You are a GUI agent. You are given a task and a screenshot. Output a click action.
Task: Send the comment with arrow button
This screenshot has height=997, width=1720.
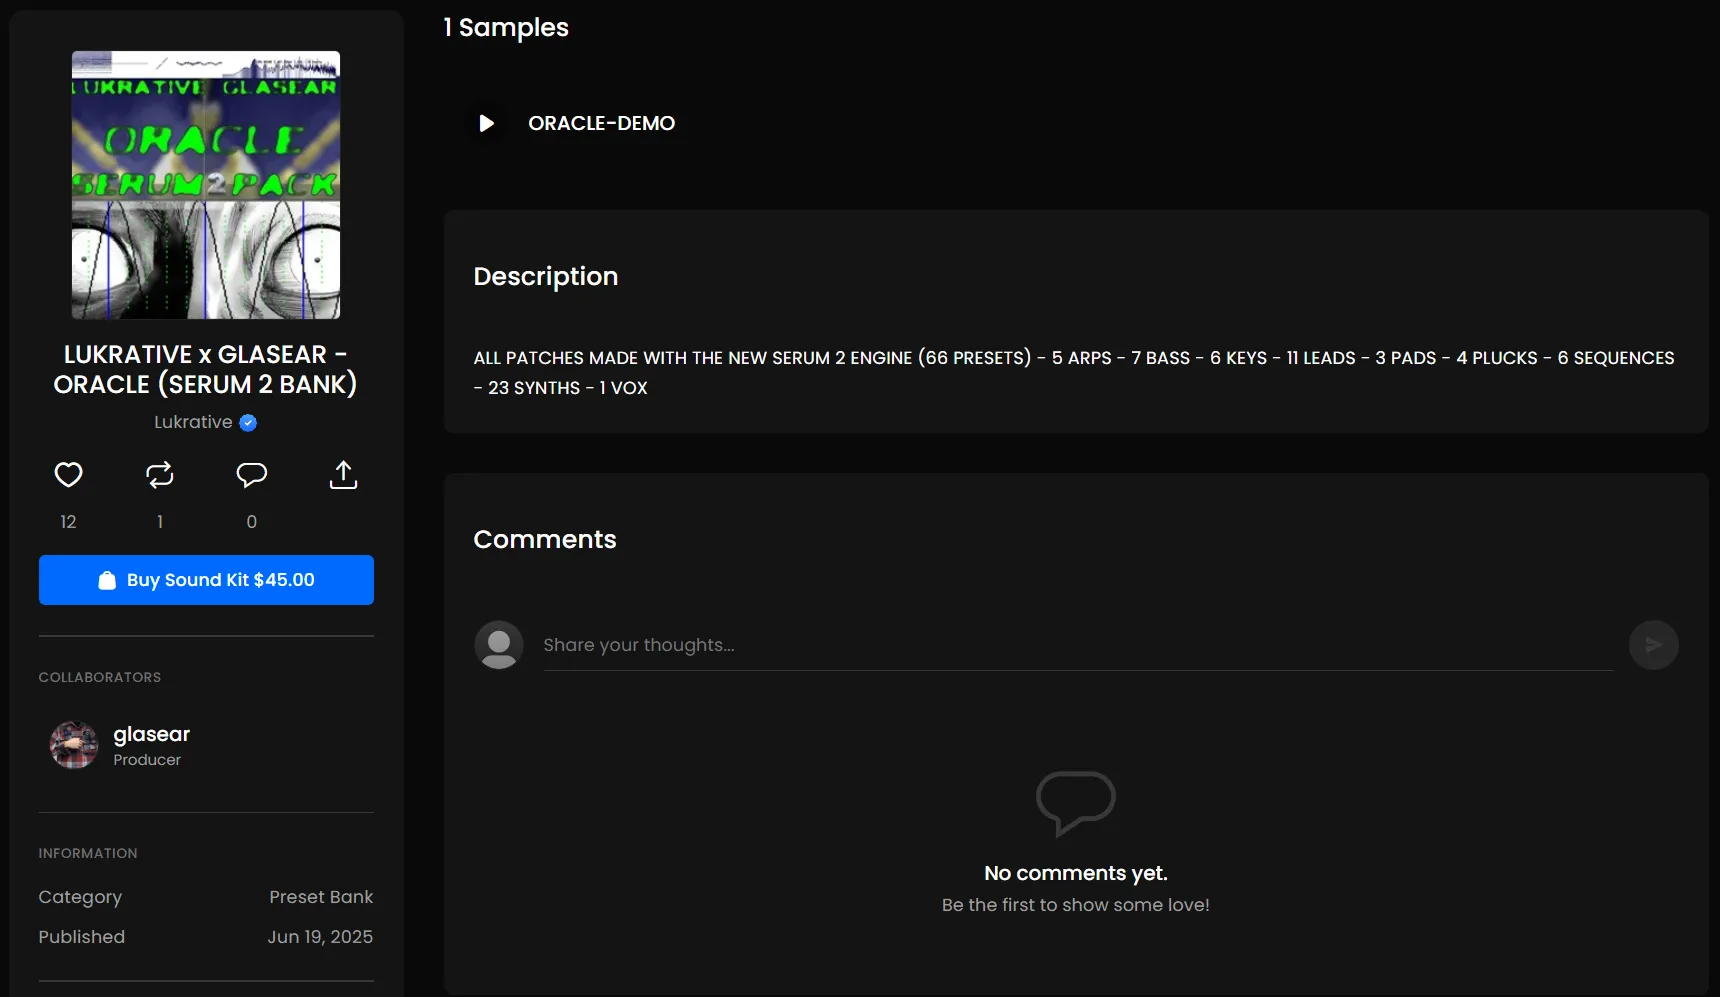1653,645
